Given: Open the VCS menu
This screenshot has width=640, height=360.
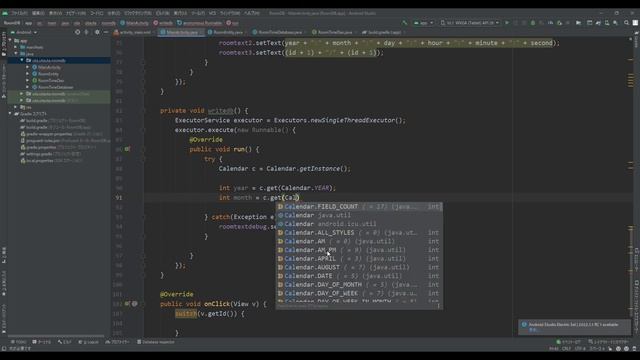Looking at the screenshot, I should pos(212,13).
